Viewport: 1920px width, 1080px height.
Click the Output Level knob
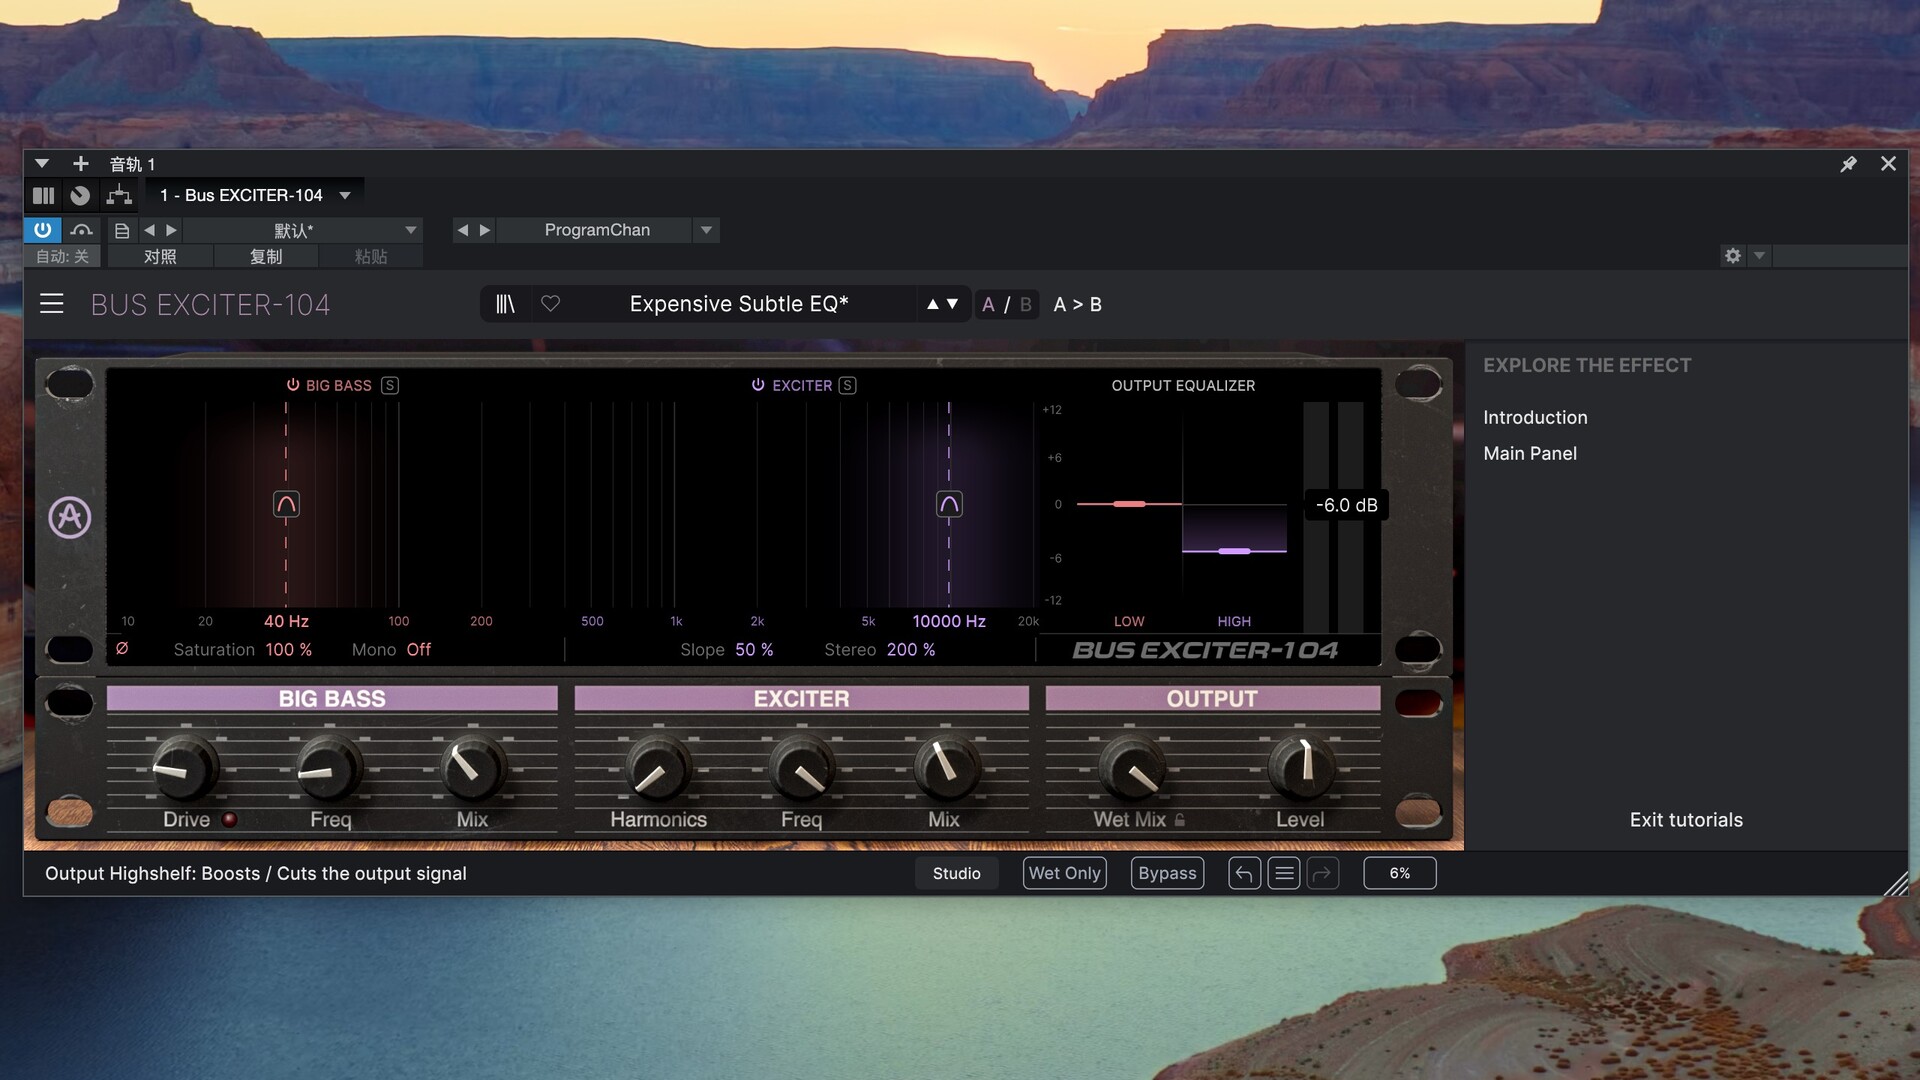(x=1300, y=768)
